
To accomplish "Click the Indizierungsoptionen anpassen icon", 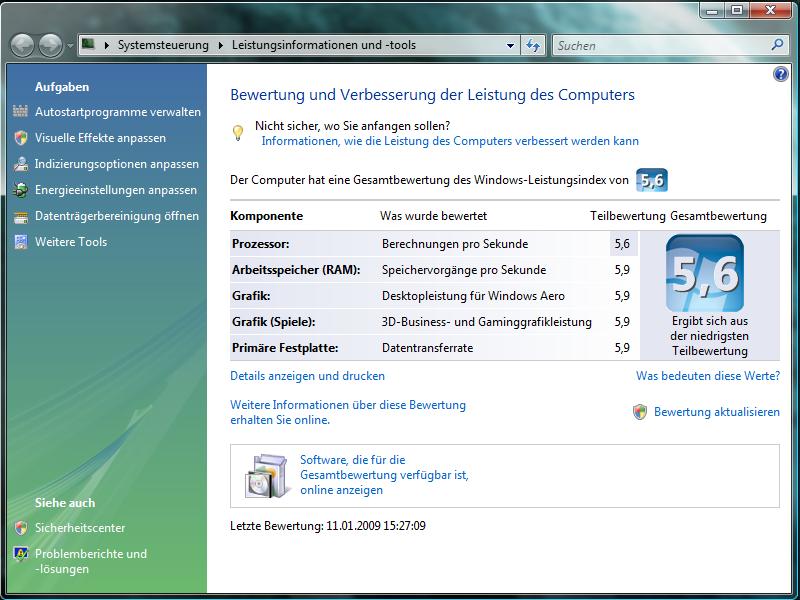I will pyautogui.click(x=21, y=164).
